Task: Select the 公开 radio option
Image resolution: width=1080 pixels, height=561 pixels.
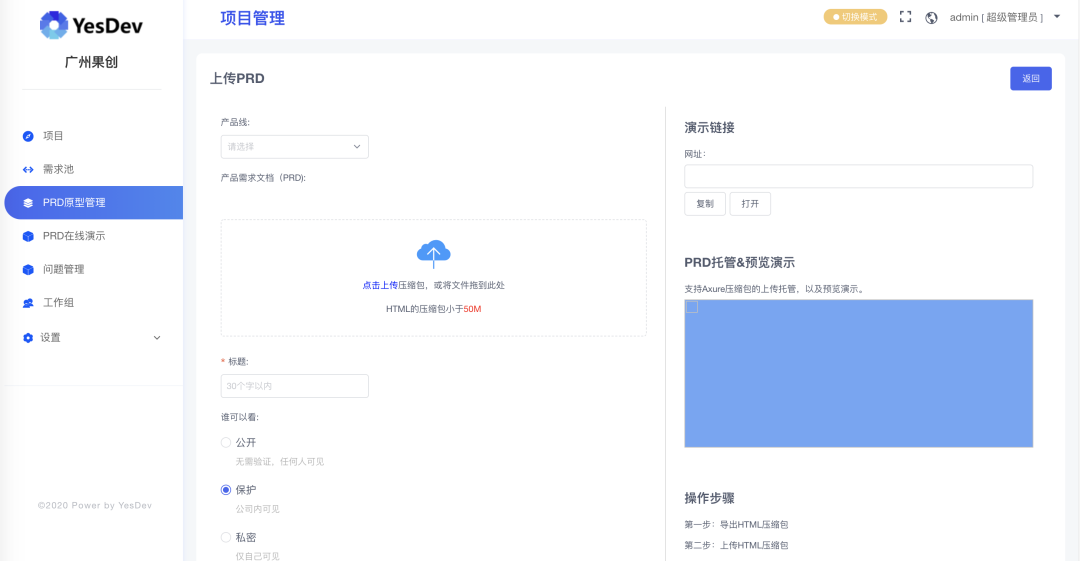Action: pyautogui.click(x=226, y=442)
